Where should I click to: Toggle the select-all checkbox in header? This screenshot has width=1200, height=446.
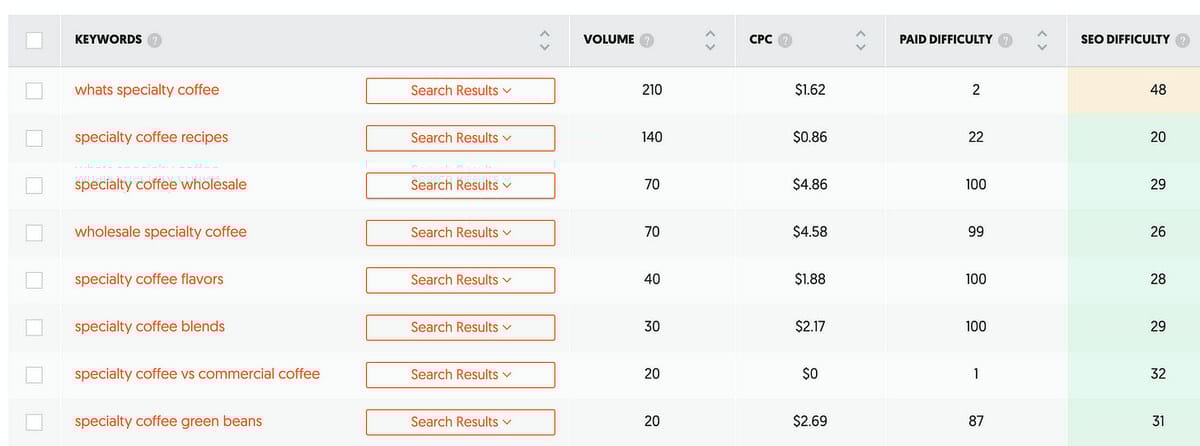(x=34, y=41)
